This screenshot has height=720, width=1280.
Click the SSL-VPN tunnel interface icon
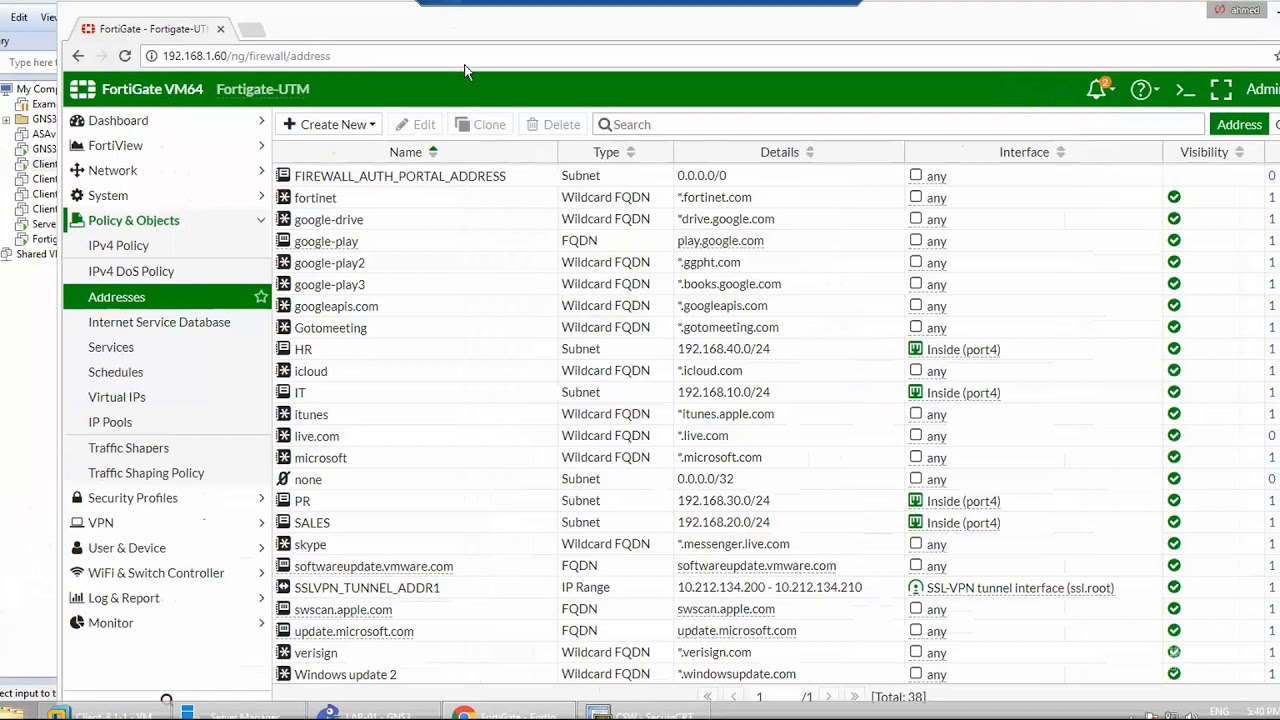click(x=915, y=587)
